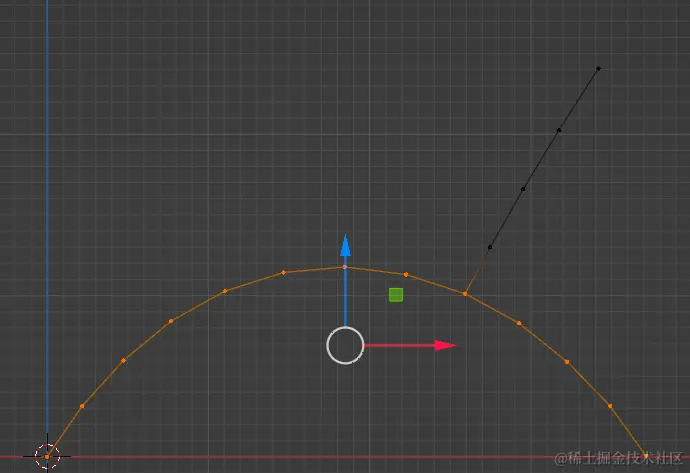Select the black vertex at the line's far end
This screenshot has width=690, height=473.
pyautogui.click(x=598, y=69)
